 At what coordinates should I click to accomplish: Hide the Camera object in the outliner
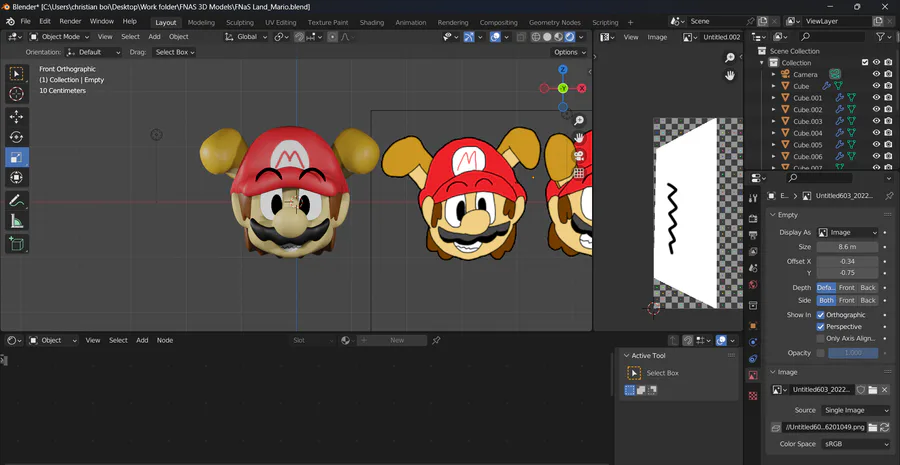click(876, 74)
